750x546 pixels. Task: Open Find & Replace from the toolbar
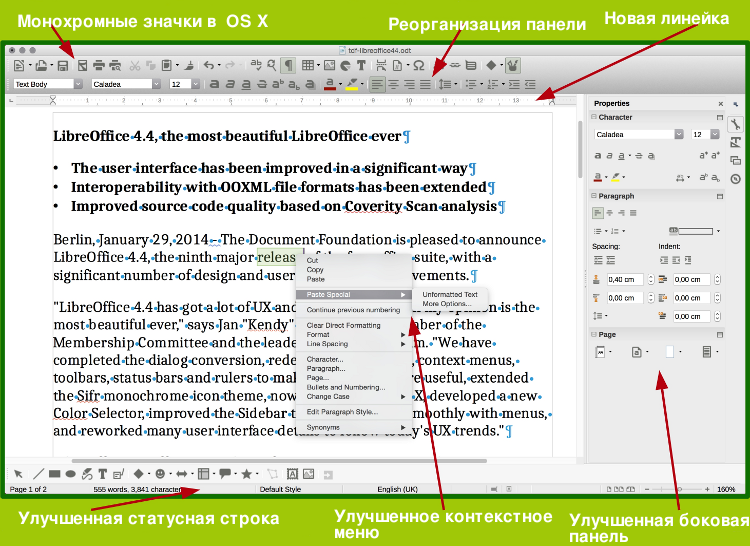(272, 66)
